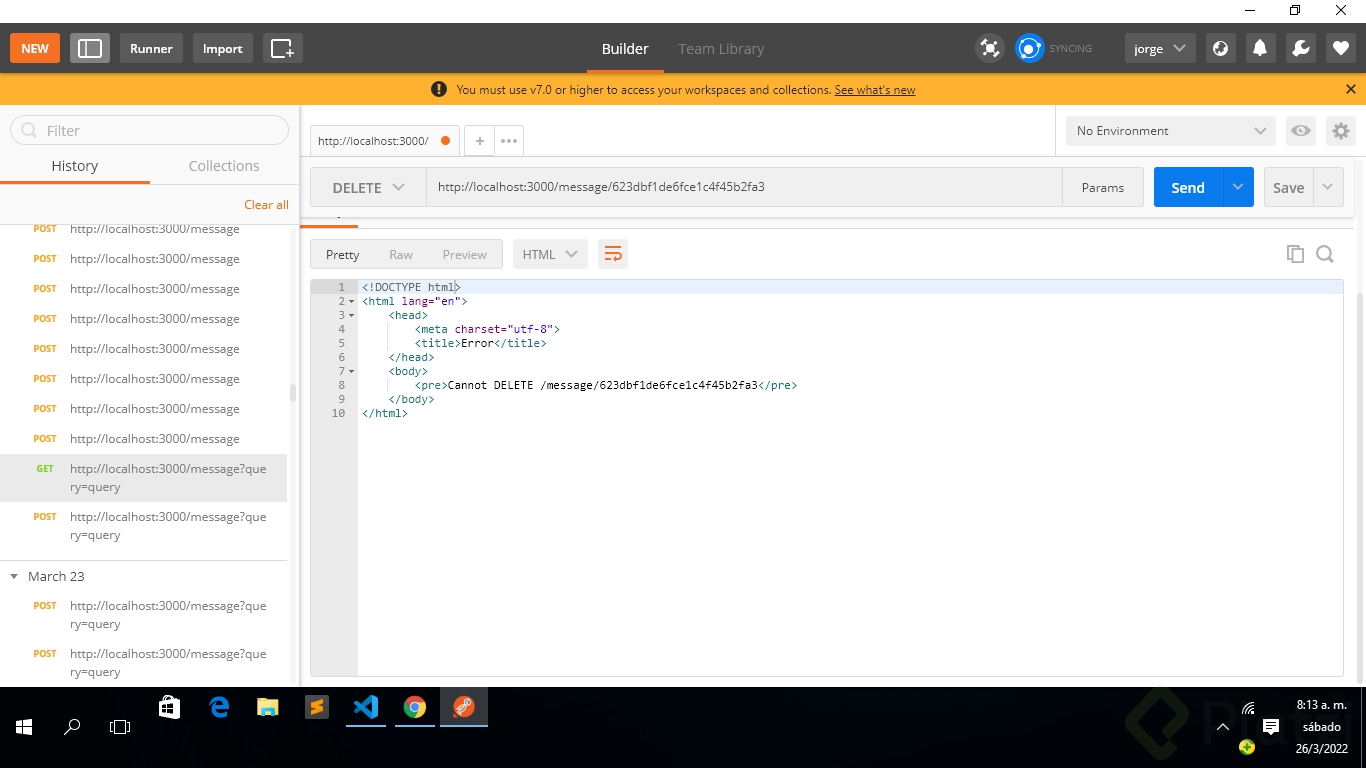
Task: Fold the head tag at line 3
Action: (x=351, y=315)
